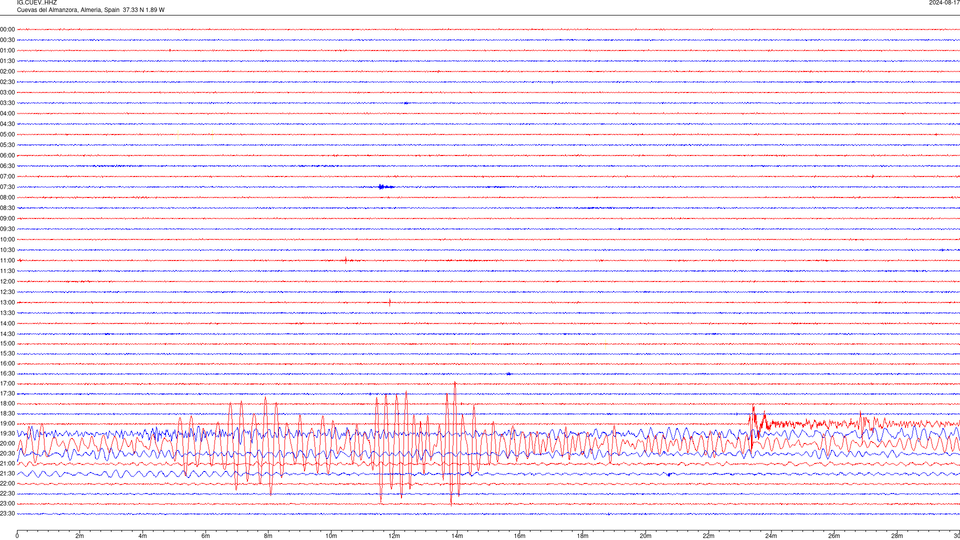Viewport: 960px width, 540px height.
Task: Select the 13:00 trace label
Action: (7, 302)
